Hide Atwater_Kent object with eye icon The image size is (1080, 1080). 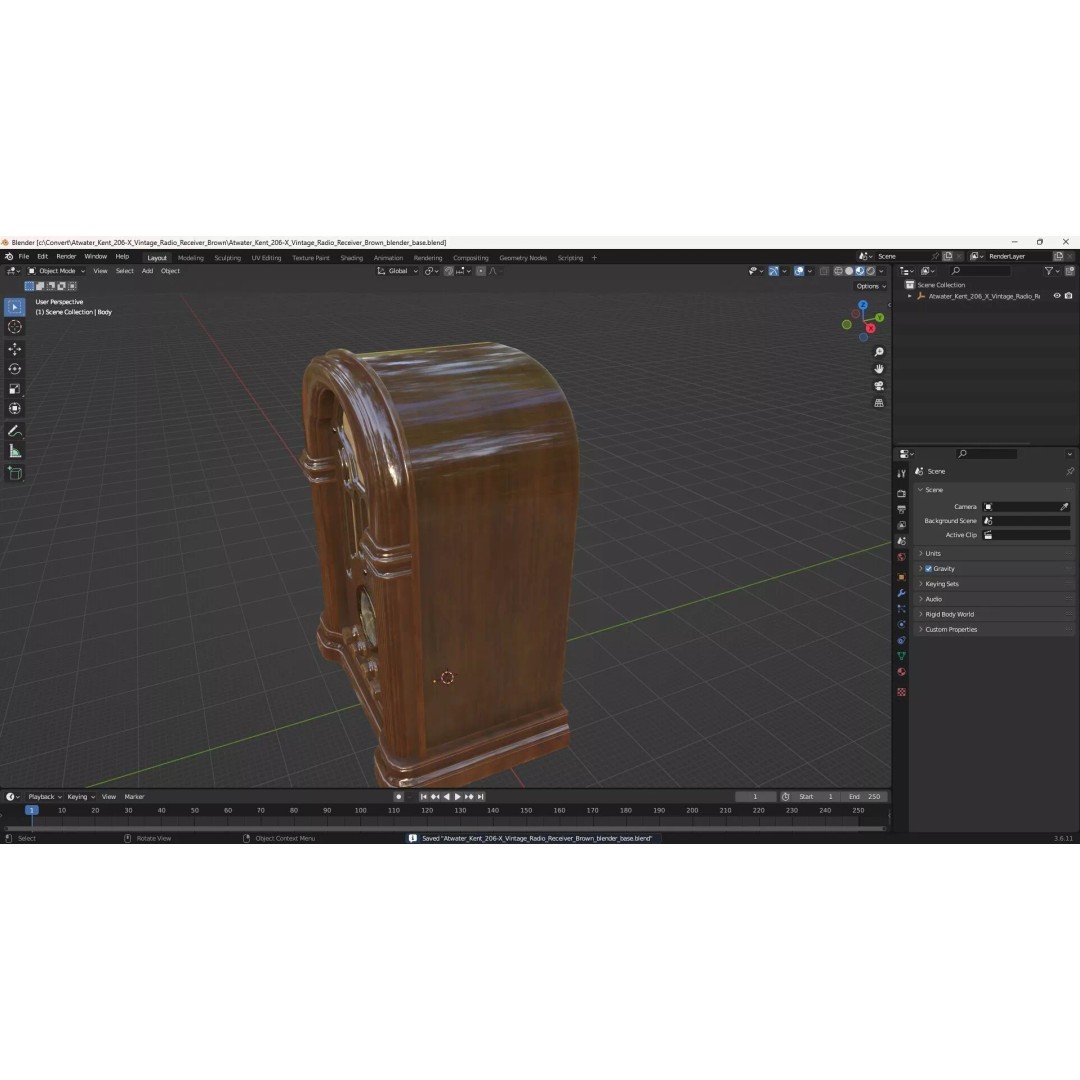[x=1057, y=296]
